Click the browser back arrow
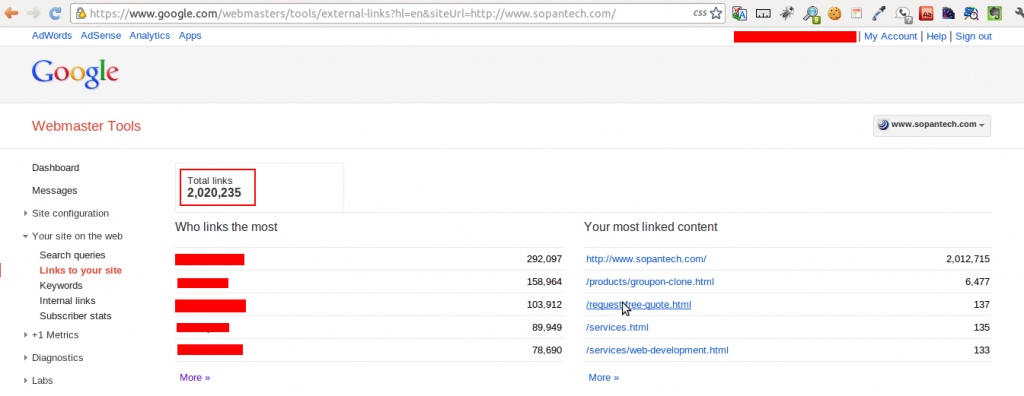This screenshot has width=1024, height=396. click(x=12, y=12)
